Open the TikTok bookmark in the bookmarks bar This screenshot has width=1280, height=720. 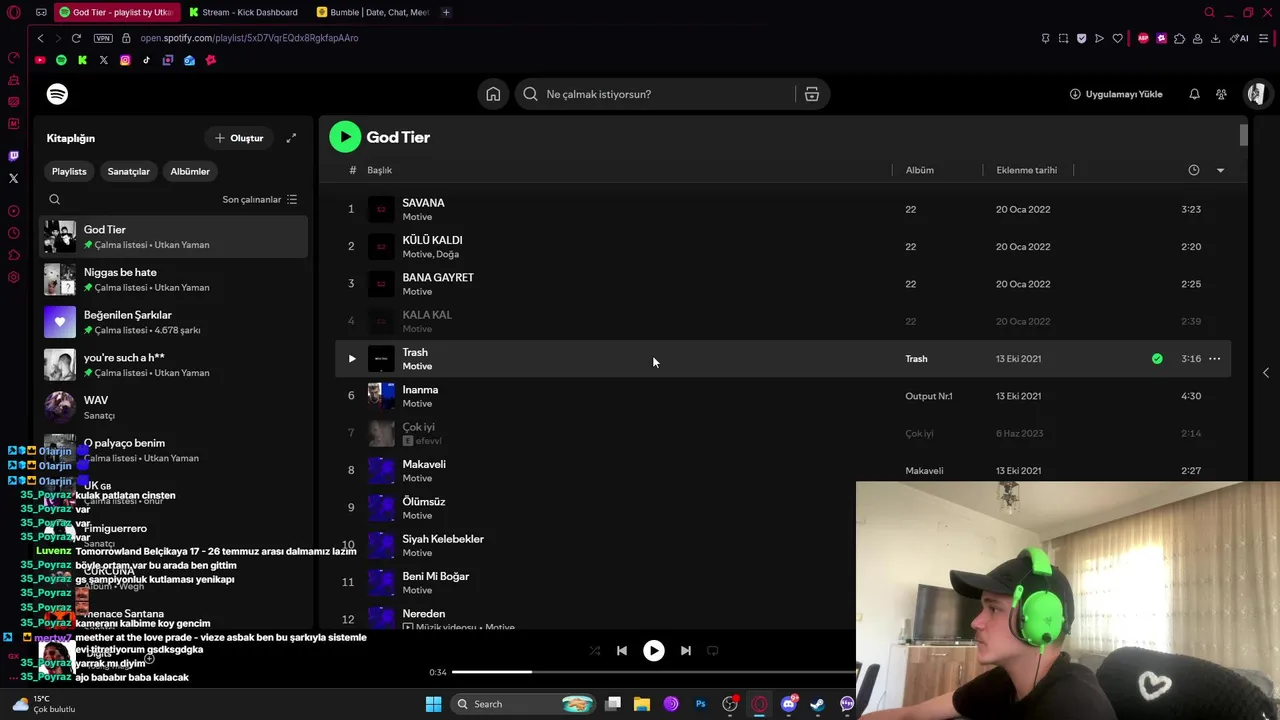(146, 60)
